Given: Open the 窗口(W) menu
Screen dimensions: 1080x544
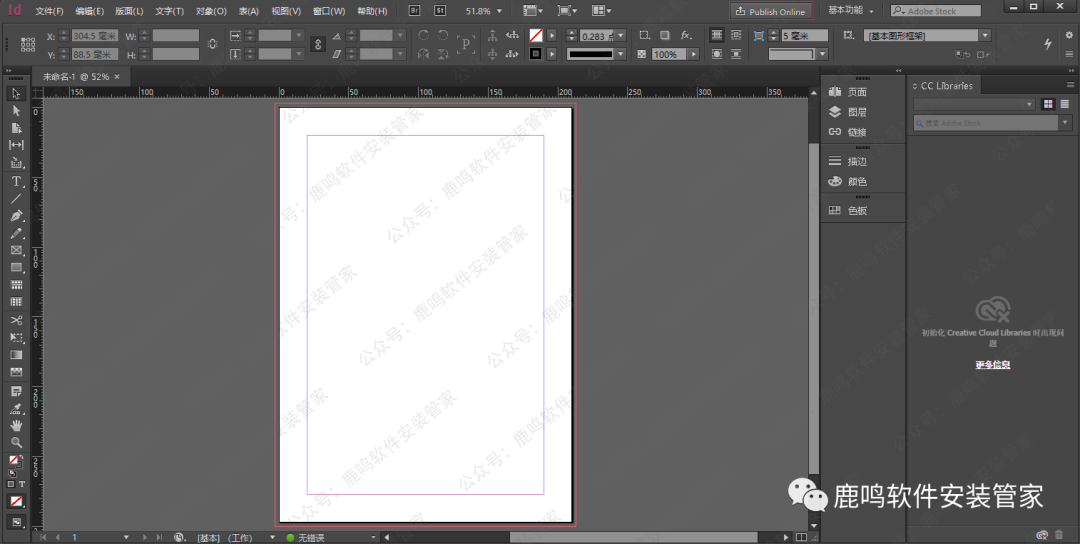Looking at the screenshot, I should (329, 11).
